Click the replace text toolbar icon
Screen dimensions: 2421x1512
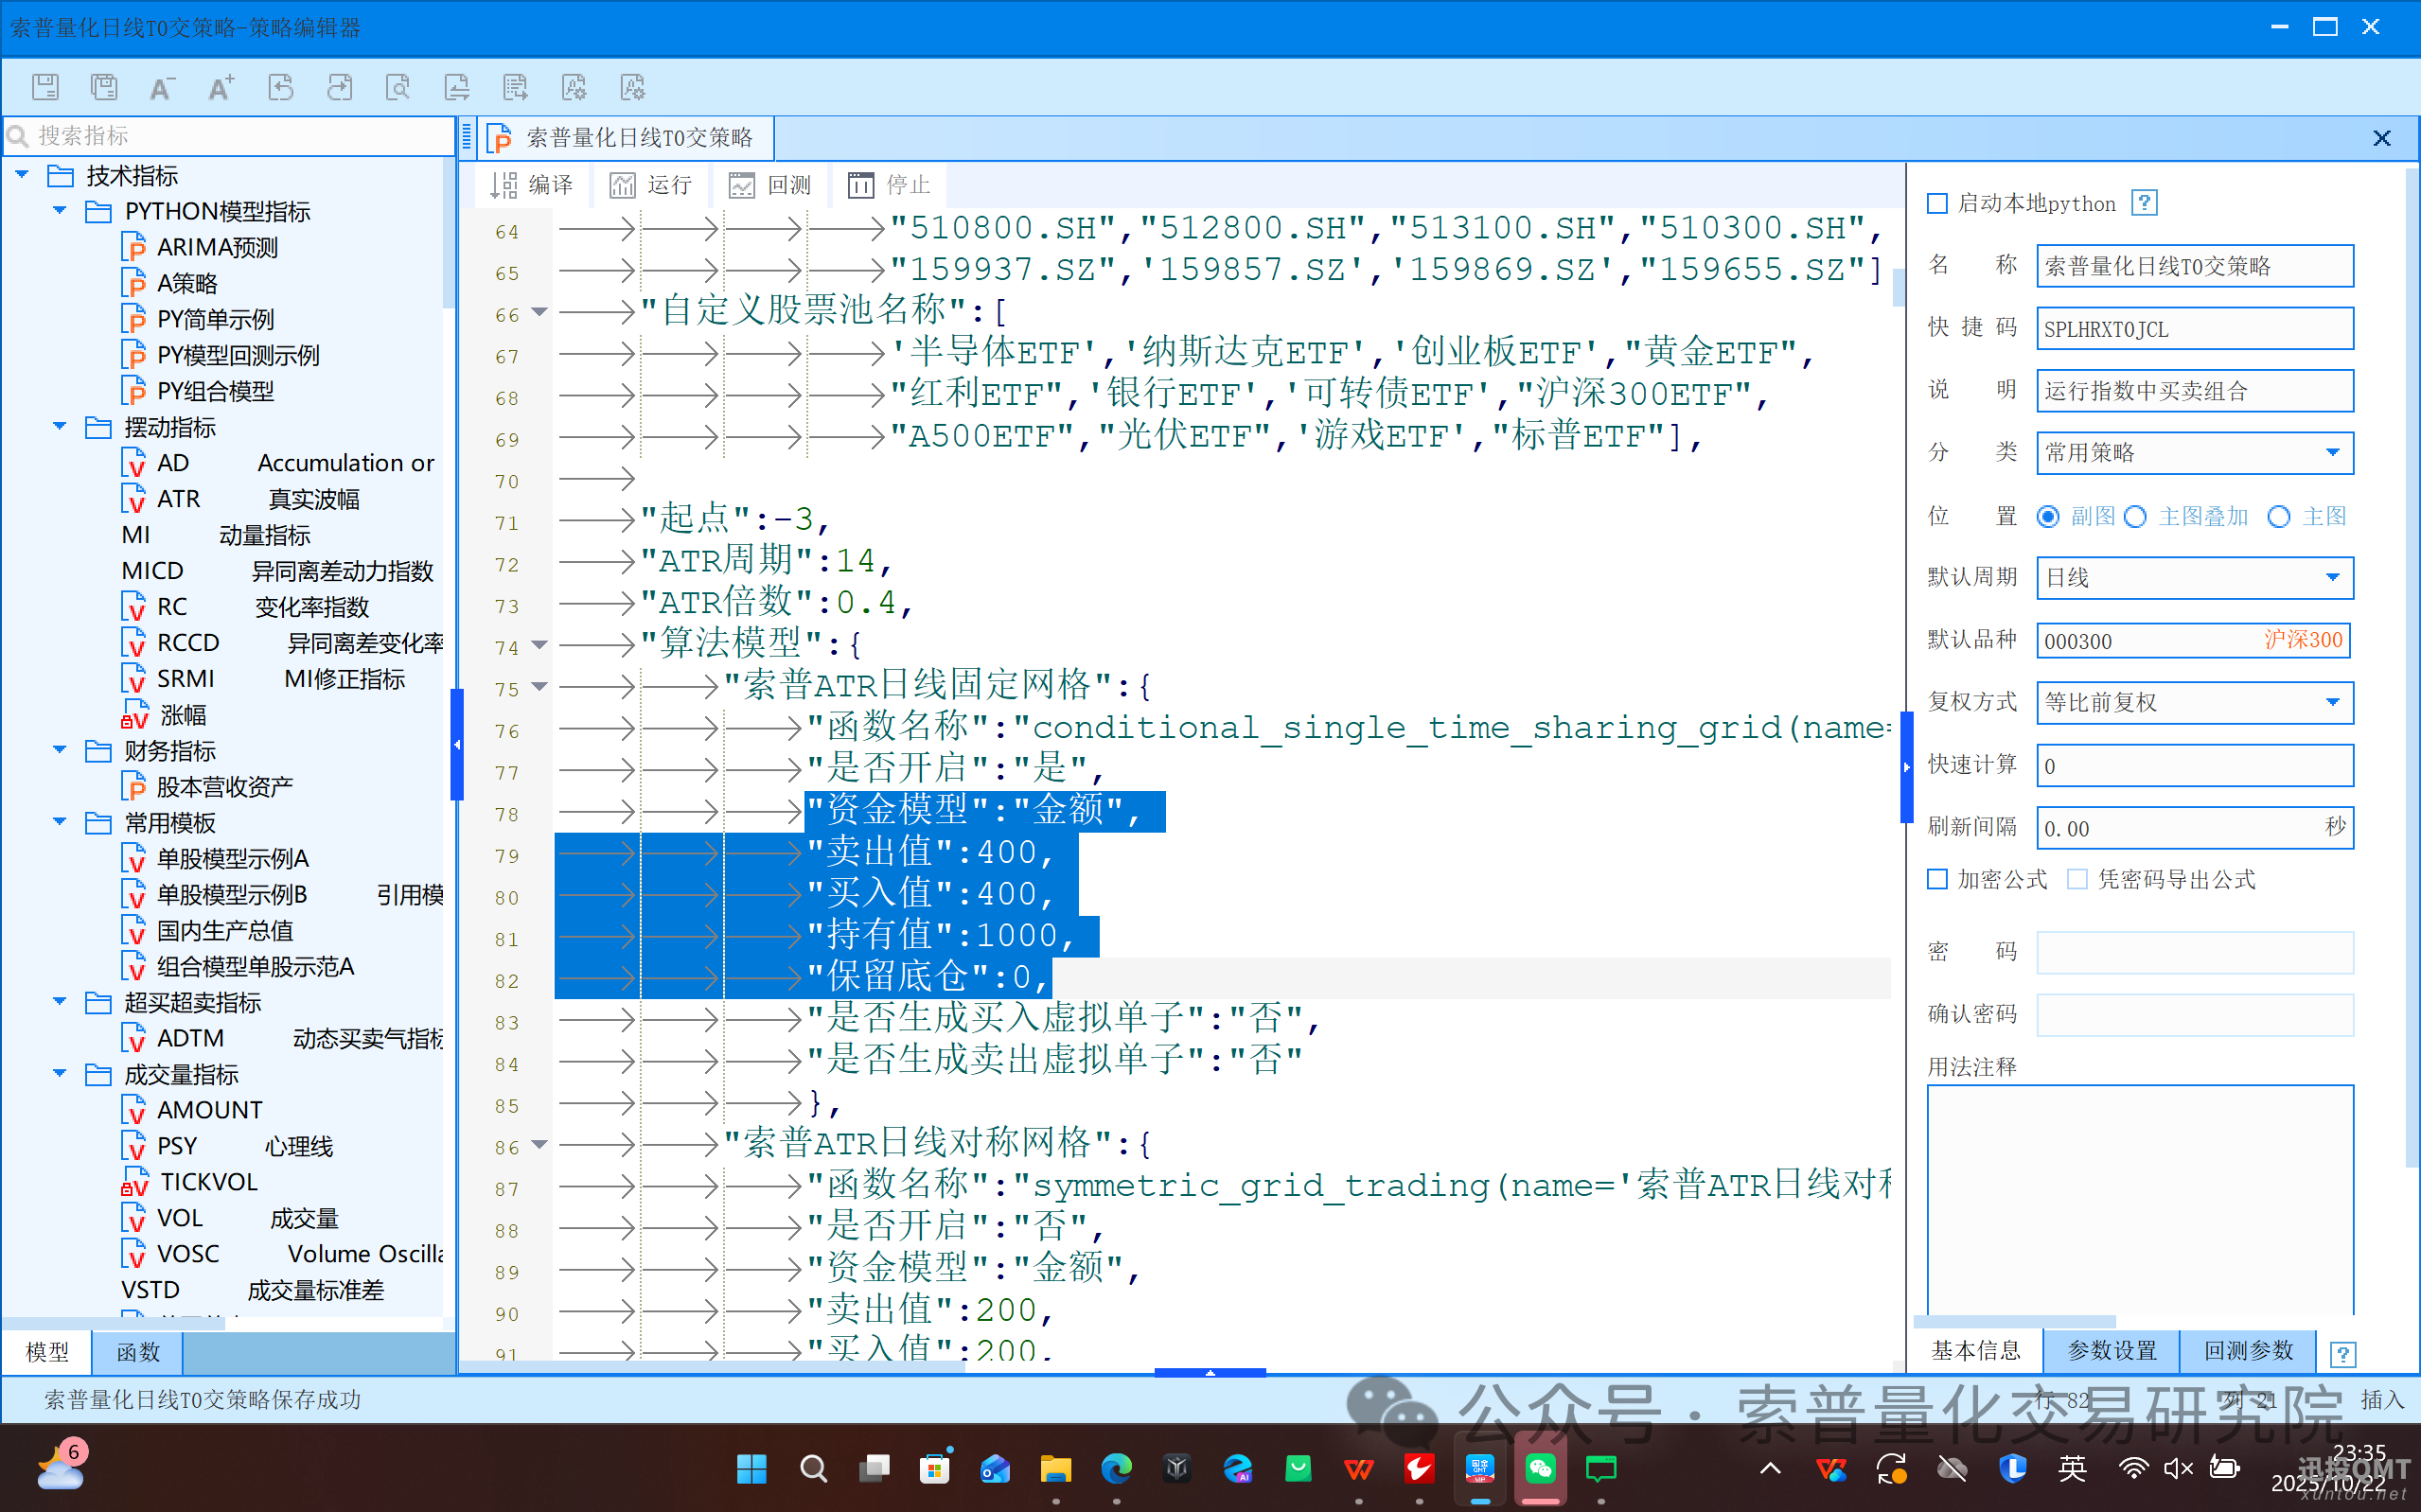[457, 87]
